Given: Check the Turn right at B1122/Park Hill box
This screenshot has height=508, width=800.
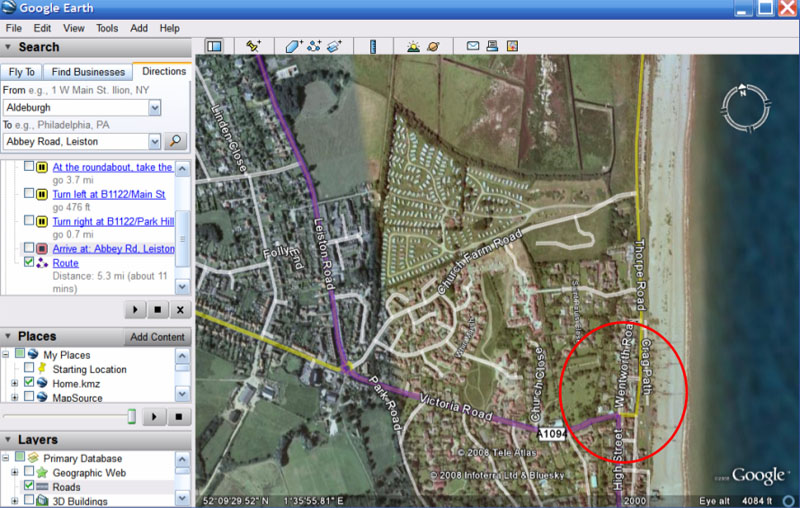Looking at the screenshot, I should point(29,220).
